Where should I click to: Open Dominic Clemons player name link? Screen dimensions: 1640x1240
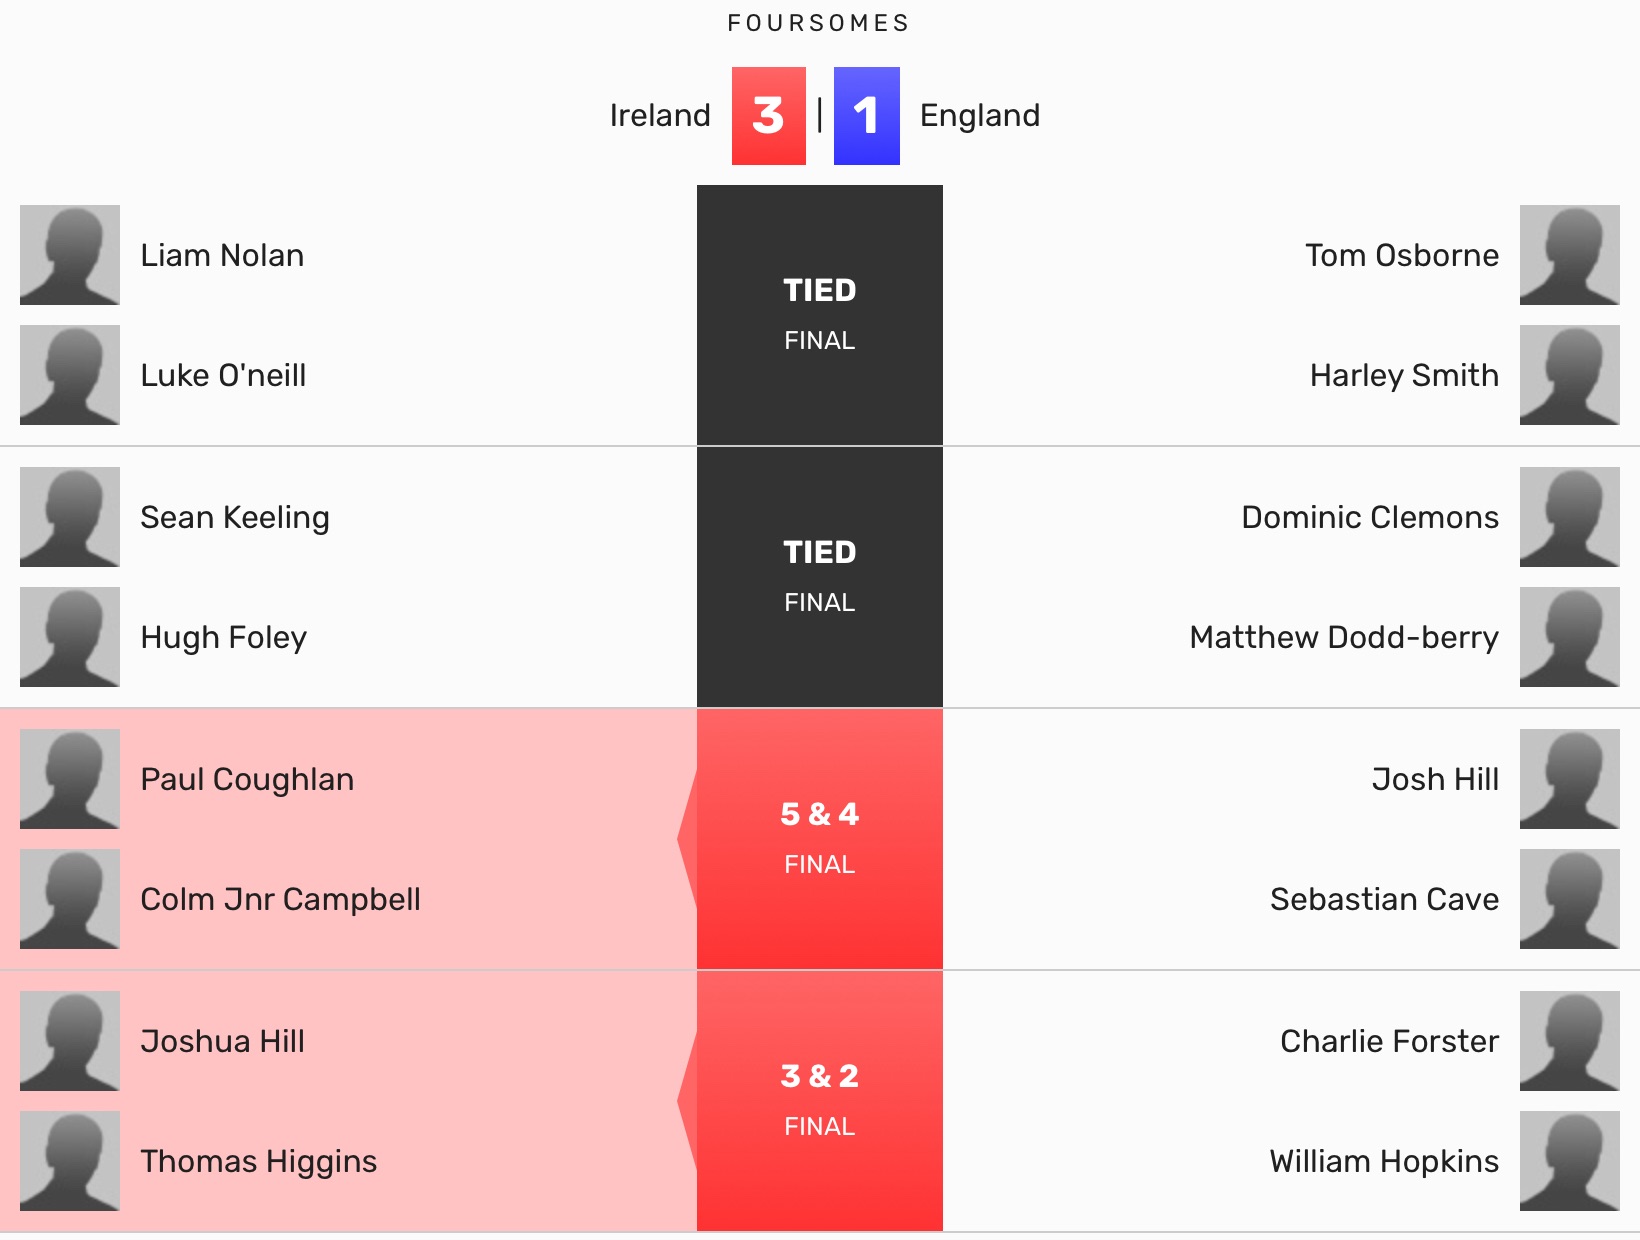1369,517
